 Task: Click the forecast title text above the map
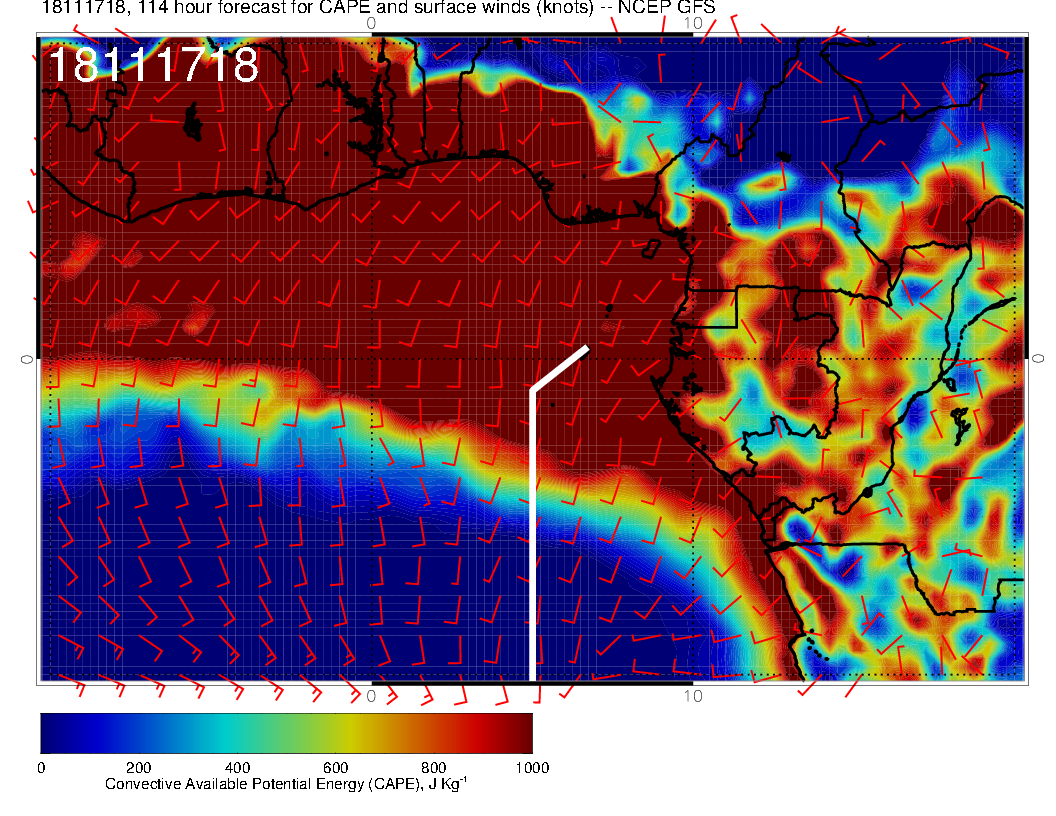(x=378, y=8)
